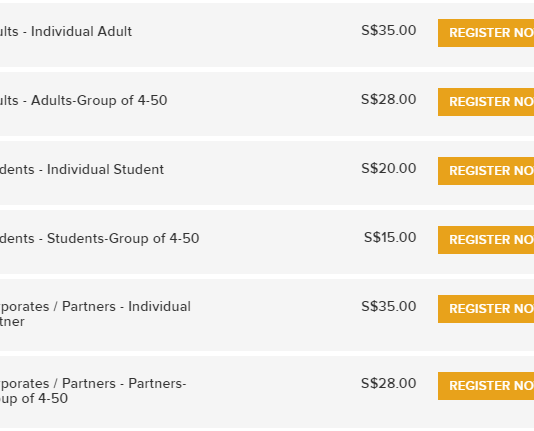Select the Individual Adult ticket label
Screen dimensions: 534x431
(66, 31)
